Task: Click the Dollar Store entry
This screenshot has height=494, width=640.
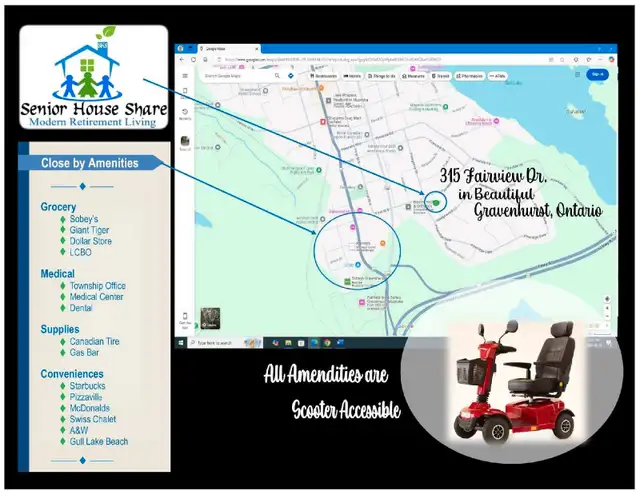Action: pos(90,241)
